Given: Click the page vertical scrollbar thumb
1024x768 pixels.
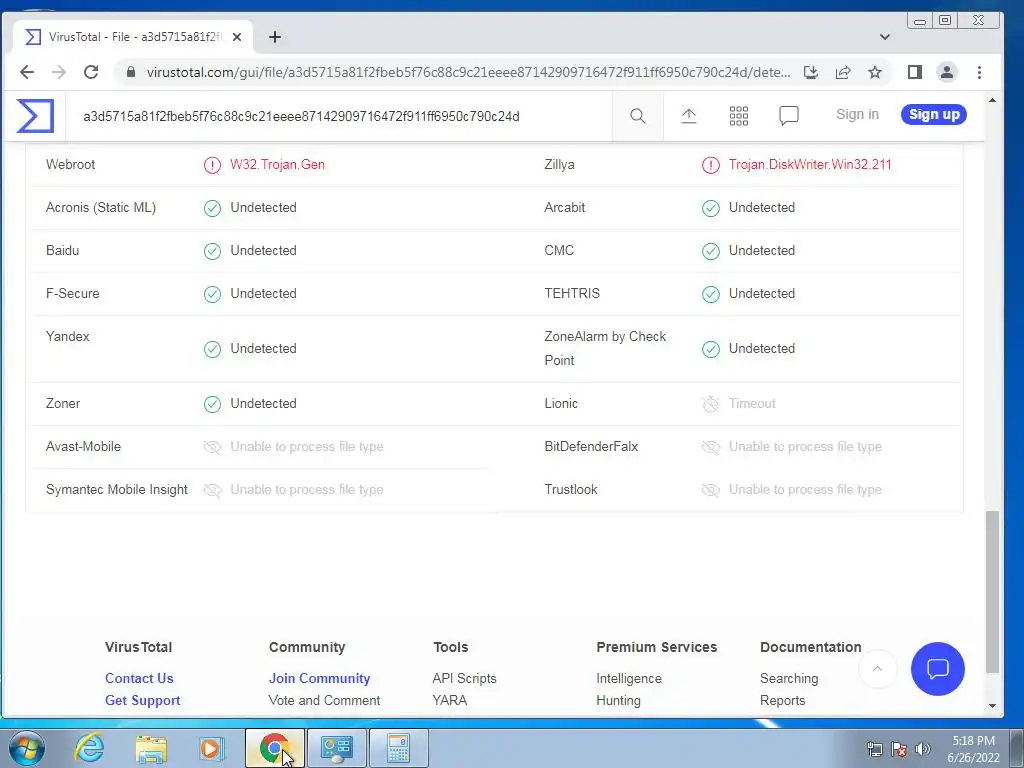Looking at the screenshot, I should 992,592.
